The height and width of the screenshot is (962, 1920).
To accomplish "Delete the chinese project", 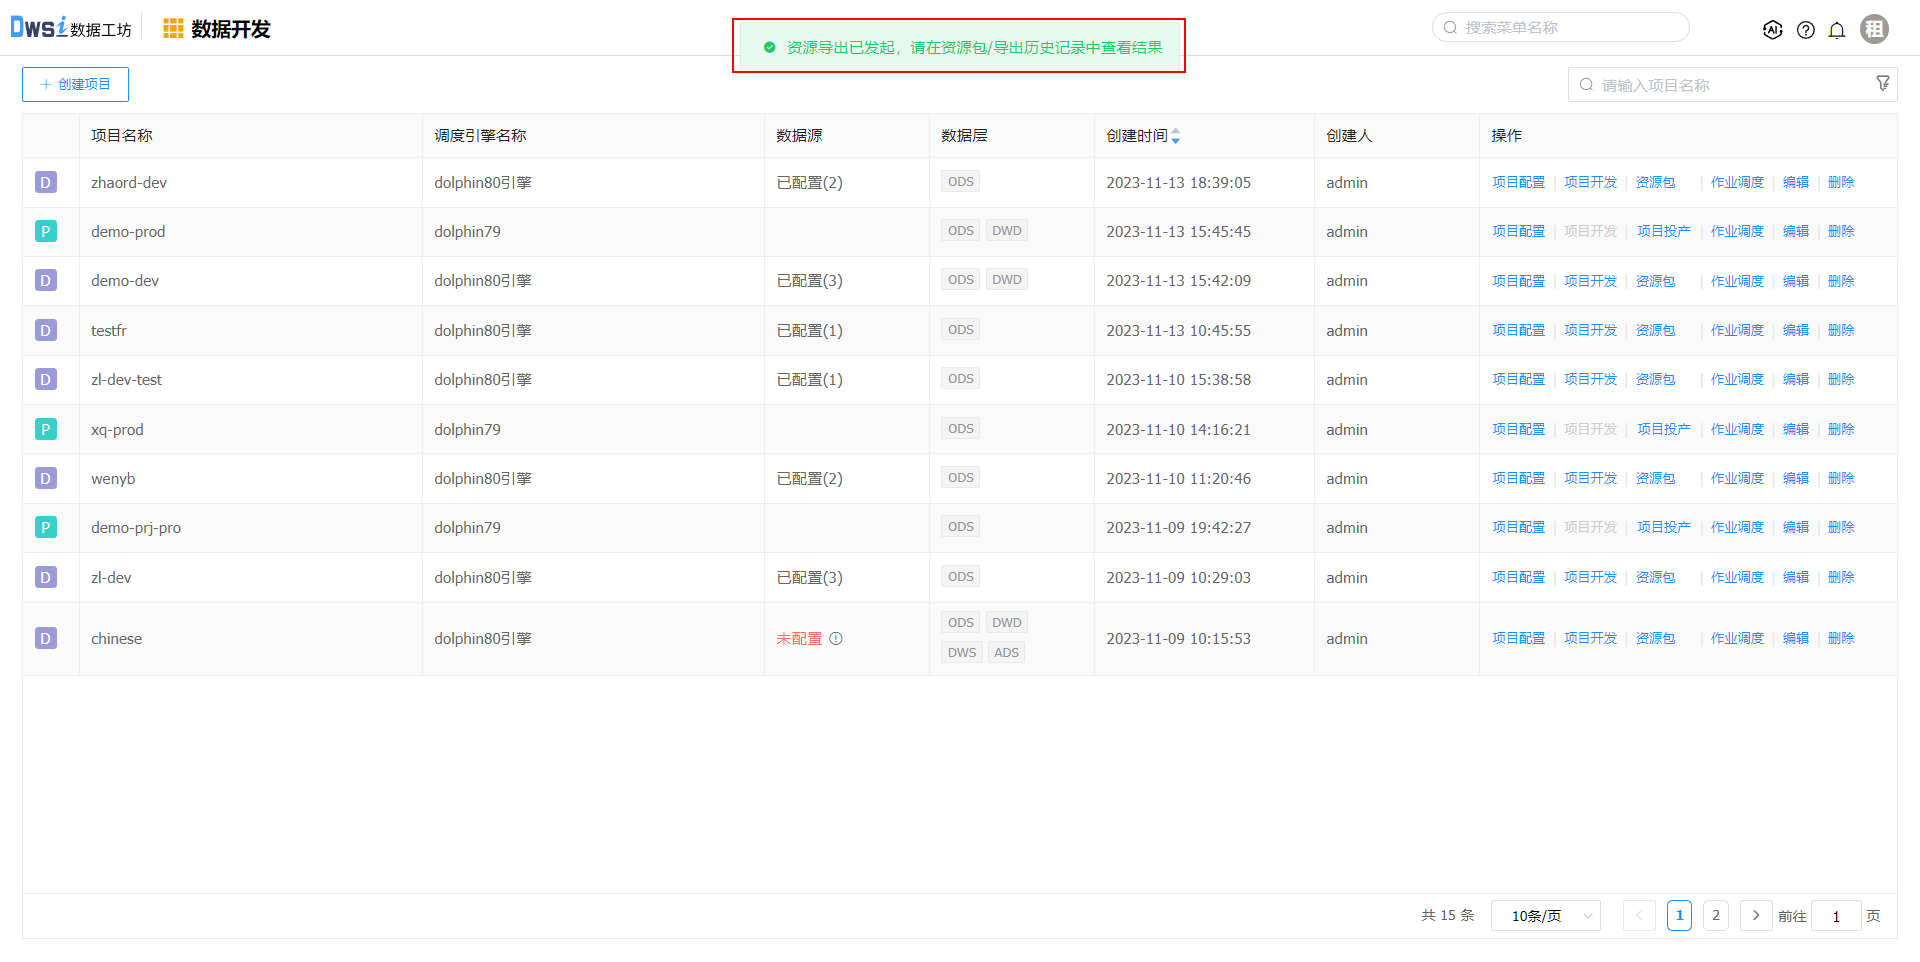I will pyautogui.click(x=1840, y=639).
